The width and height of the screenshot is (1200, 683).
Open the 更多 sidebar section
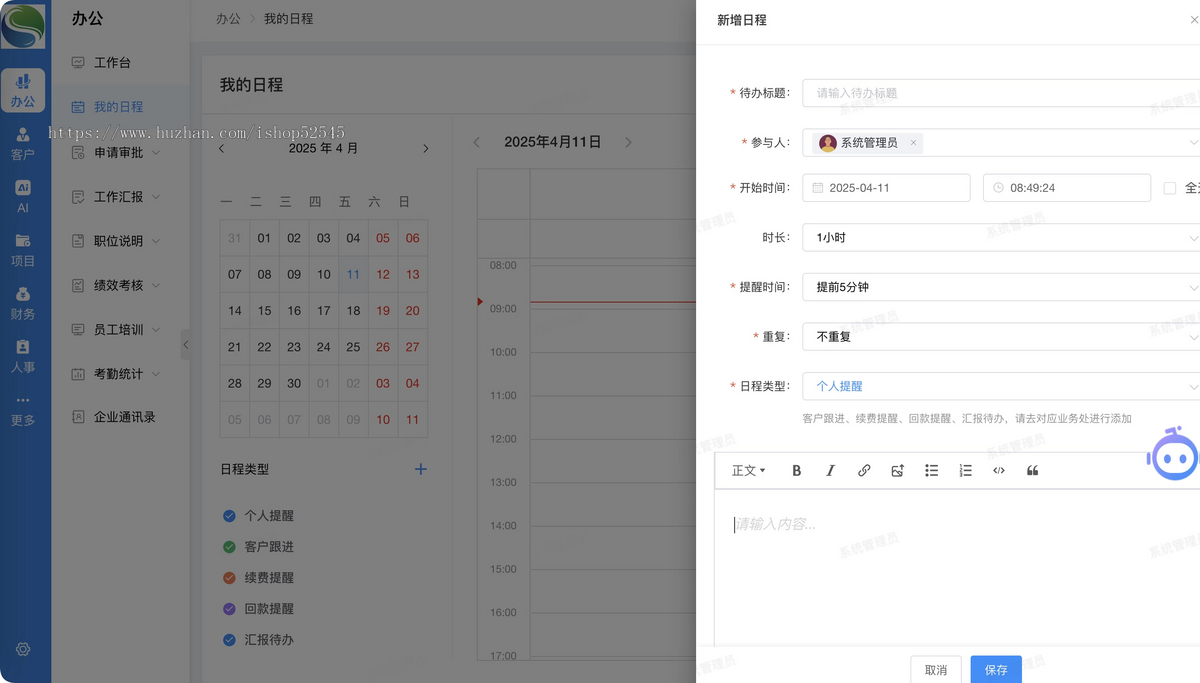tap(23, 410)
